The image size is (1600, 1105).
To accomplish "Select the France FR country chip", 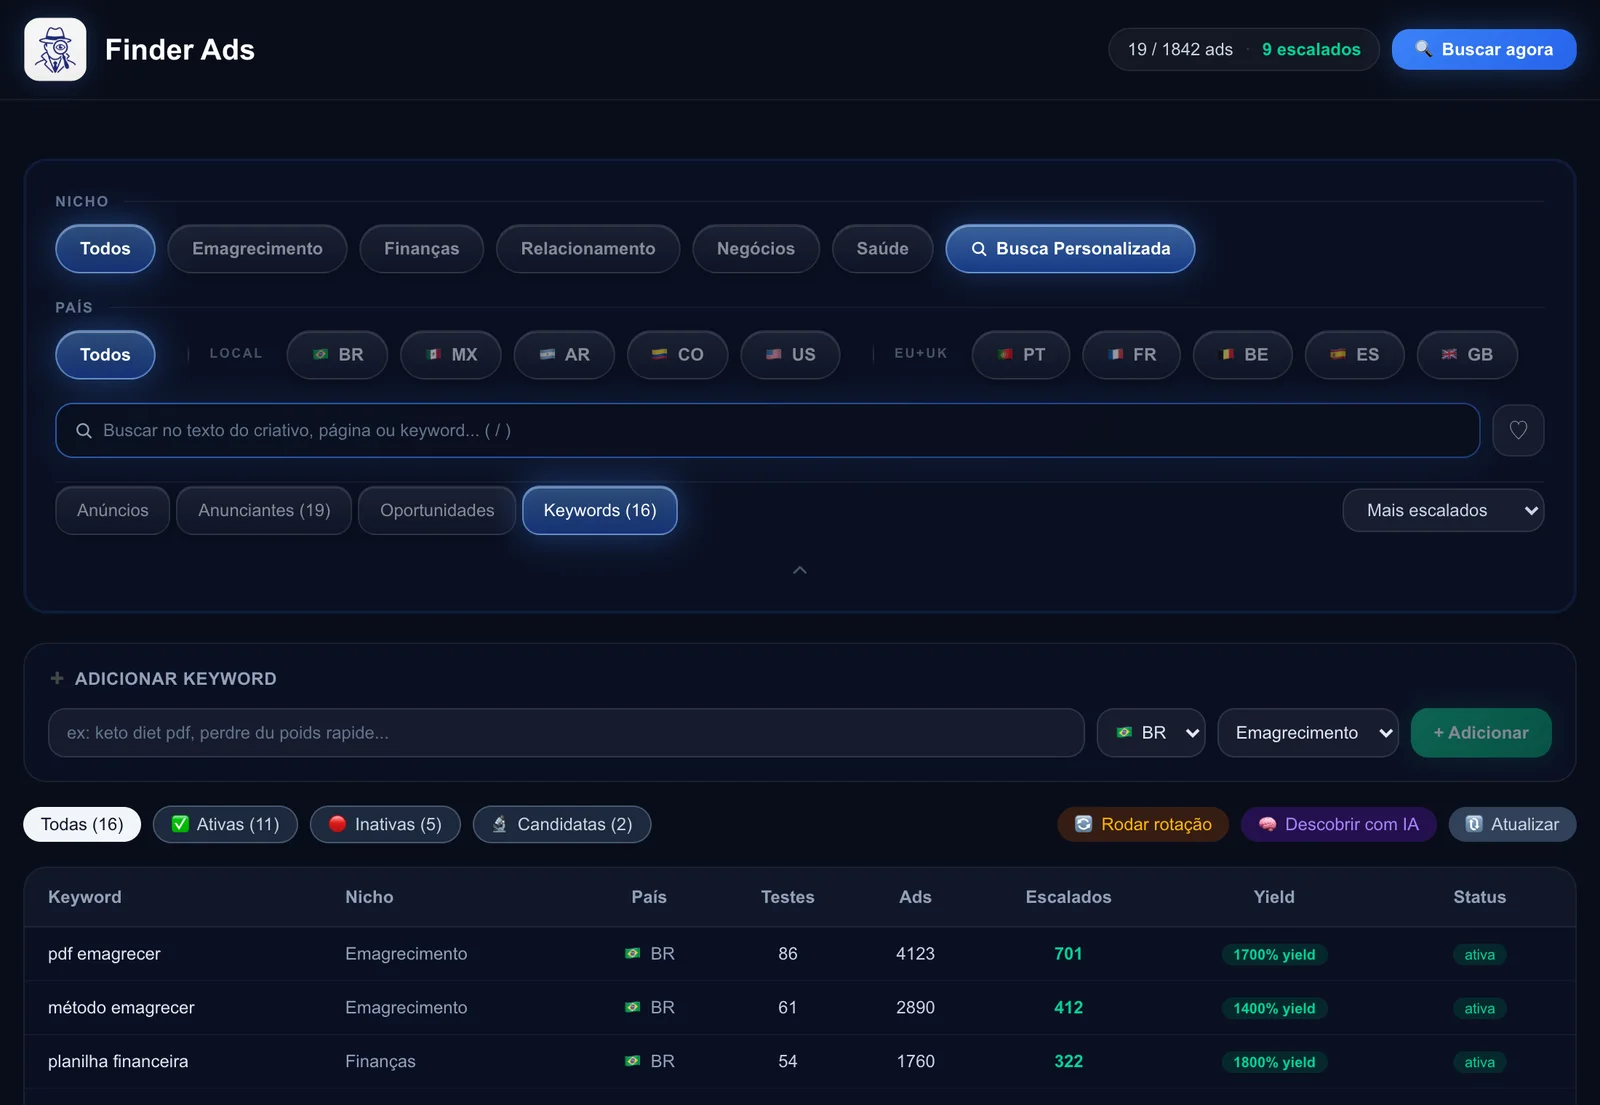I will pos(1132,355).
